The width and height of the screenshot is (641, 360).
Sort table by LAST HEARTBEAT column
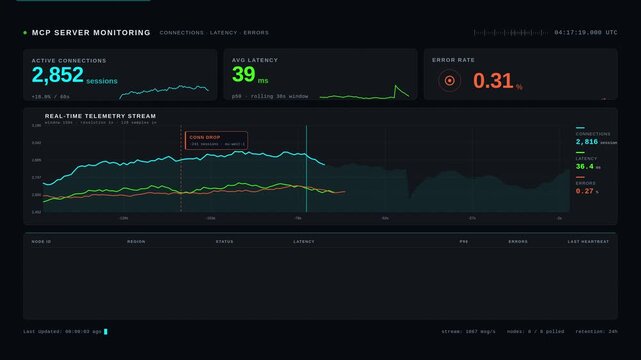tap(588, 242)
